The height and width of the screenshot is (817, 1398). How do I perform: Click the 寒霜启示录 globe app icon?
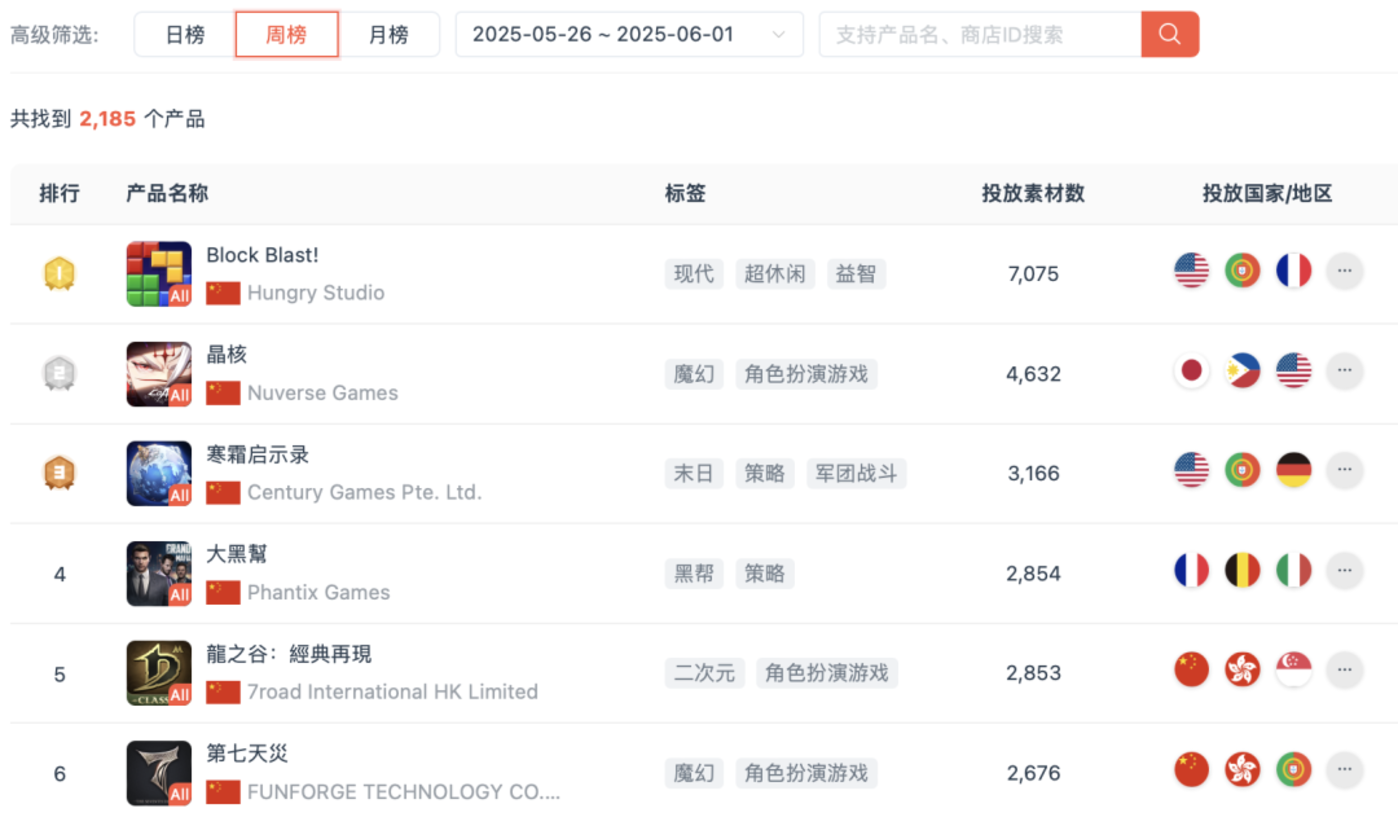[x=159, y=473]
